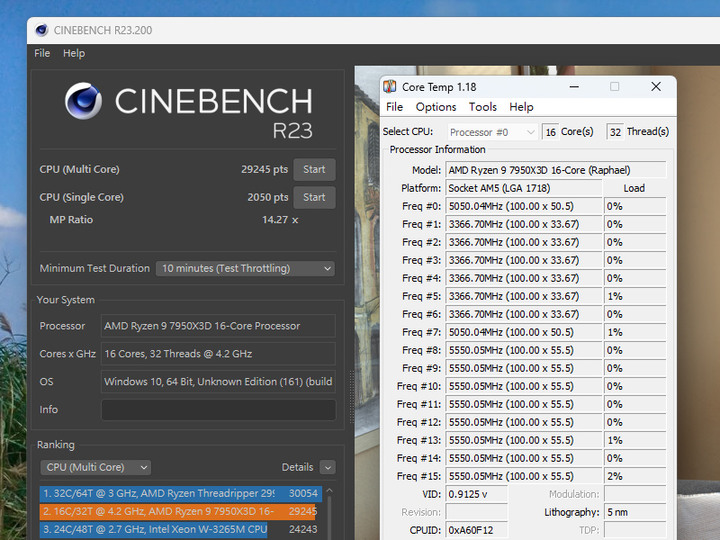Click the Freq #7 frequency value
720x540 pixels.
click(523, 332)
